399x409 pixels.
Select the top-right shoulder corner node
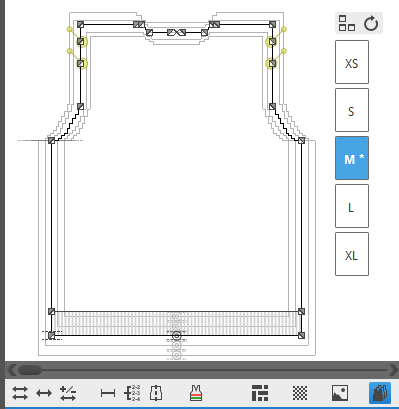(272, 24)
